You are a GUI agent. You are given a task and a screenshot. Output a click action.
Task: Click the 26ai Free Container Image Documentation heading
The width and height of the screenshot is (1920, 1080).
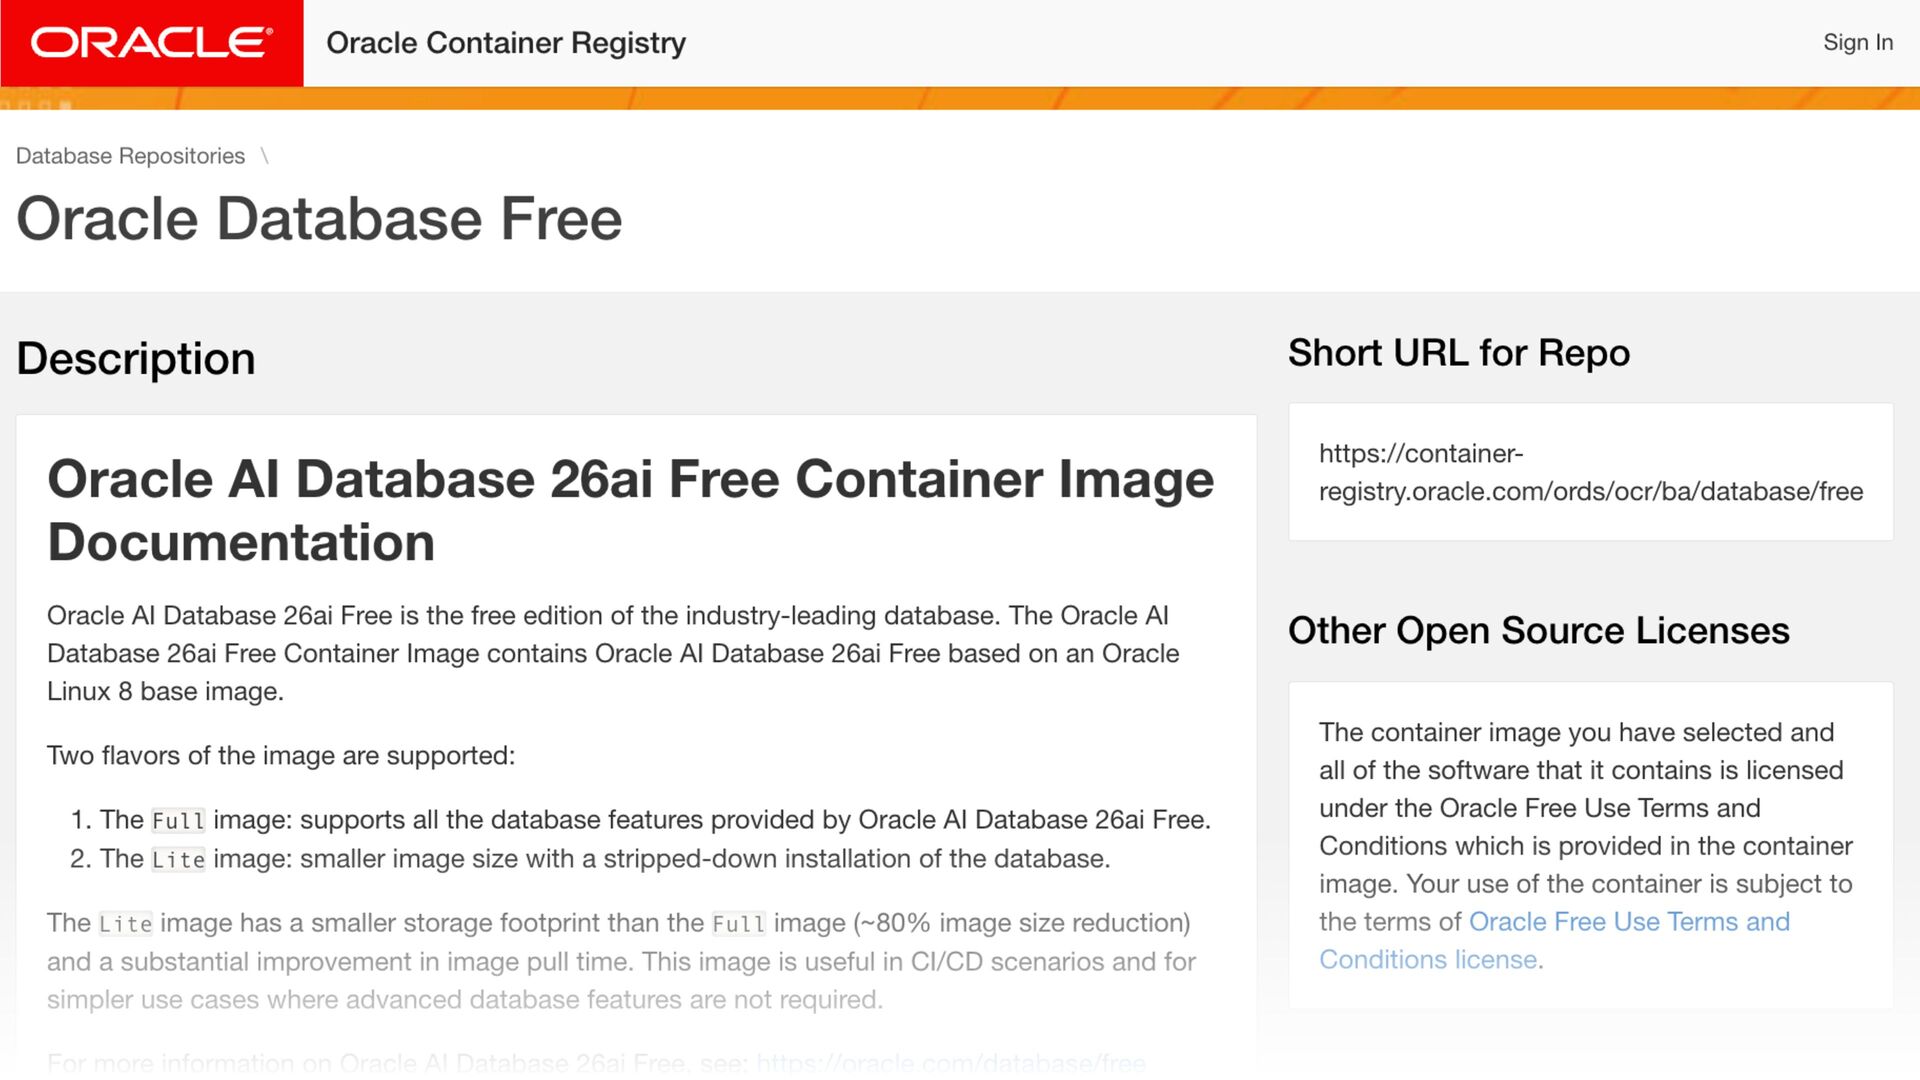point(630,510)
